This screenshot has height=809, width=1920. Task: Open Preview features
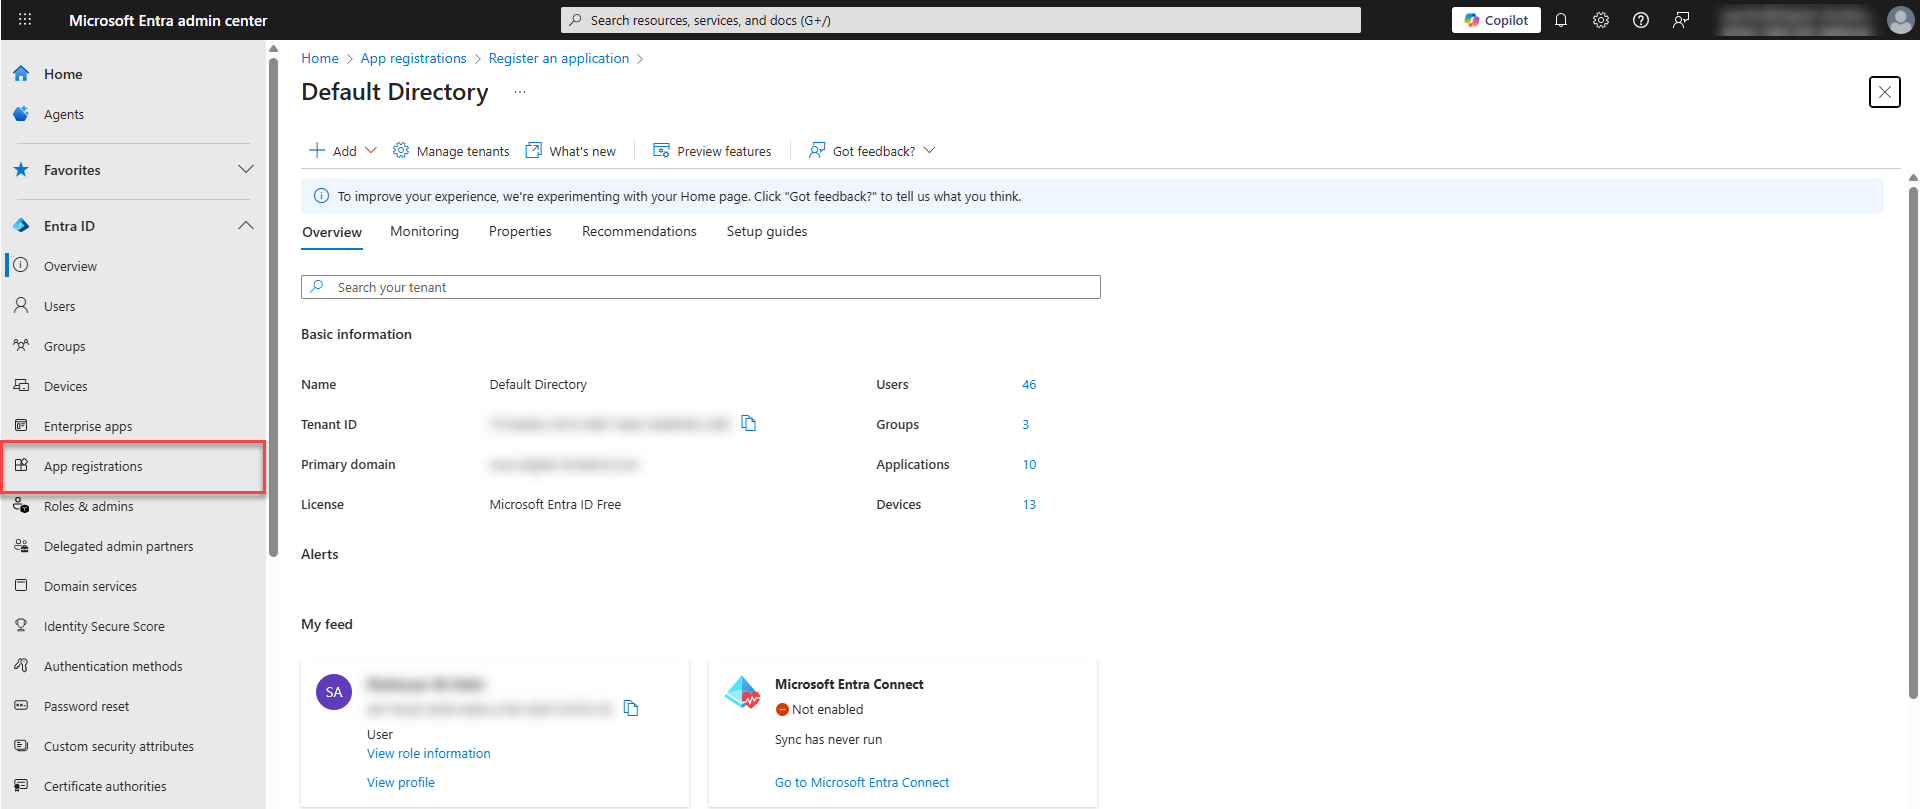pyautogui.click(x=712, y=151)
